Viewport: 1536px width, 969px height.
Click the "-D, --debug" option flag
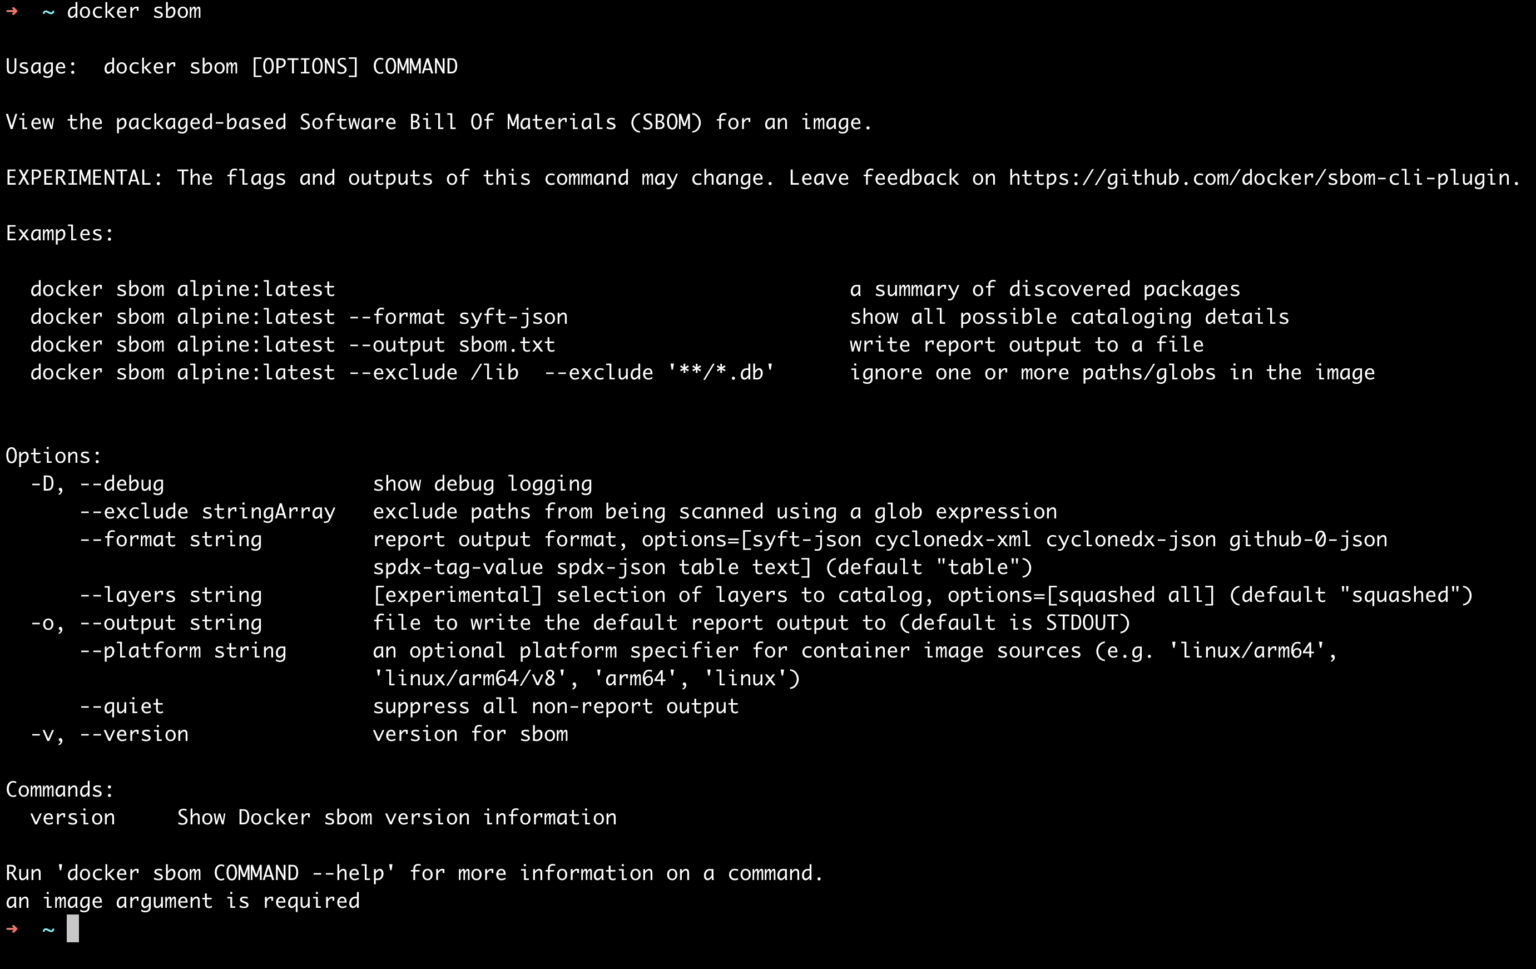point(97,484)
